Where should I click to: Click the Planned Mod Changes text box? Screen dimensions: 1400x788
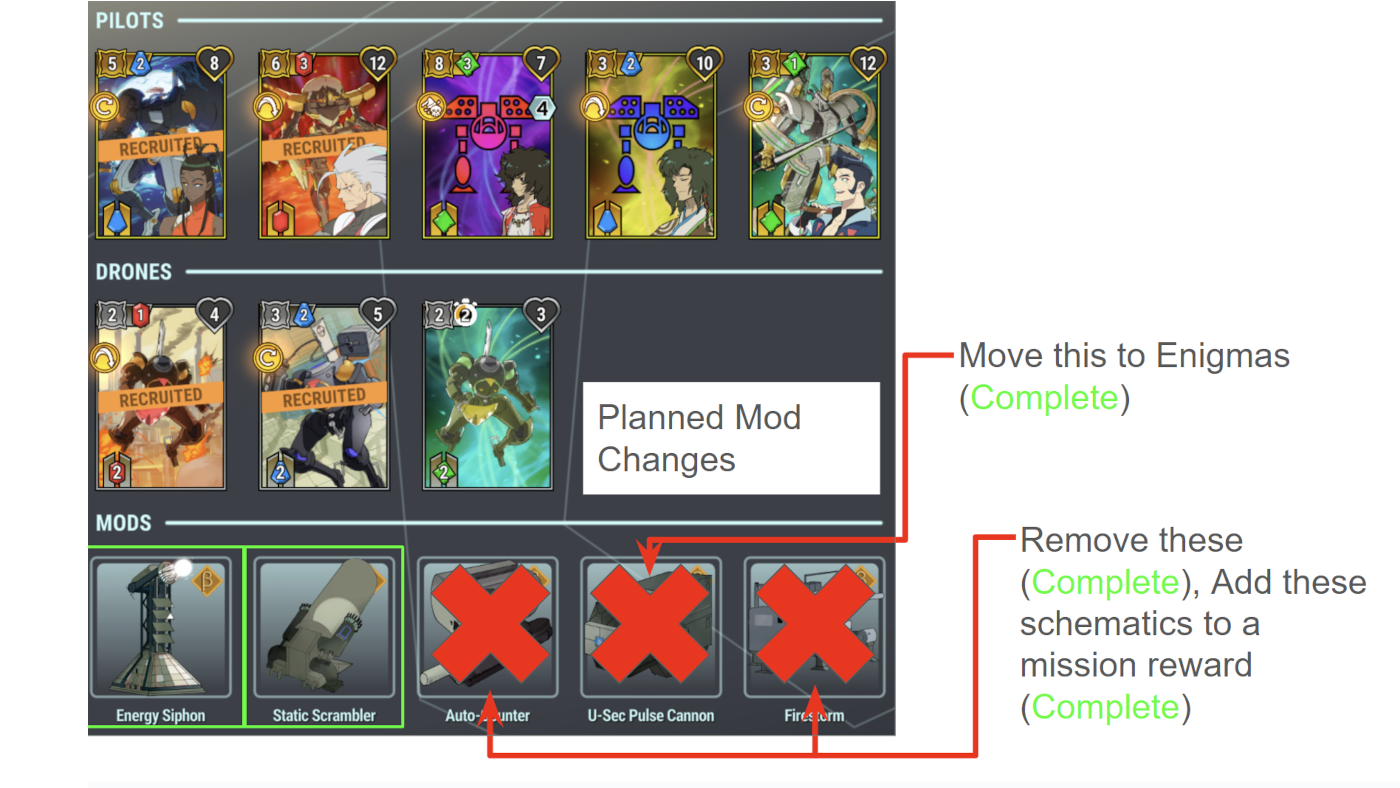731,438
